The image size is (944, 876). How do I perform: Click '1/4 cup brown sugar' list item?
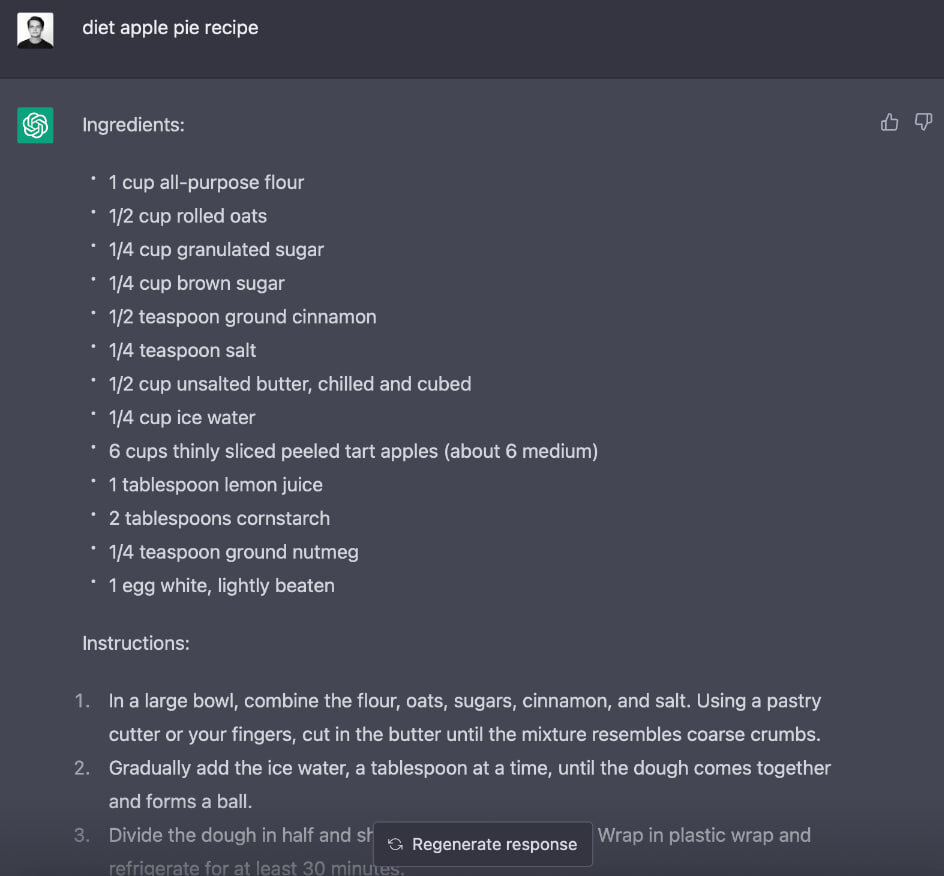pyautogui.click(x=197, y=284)
